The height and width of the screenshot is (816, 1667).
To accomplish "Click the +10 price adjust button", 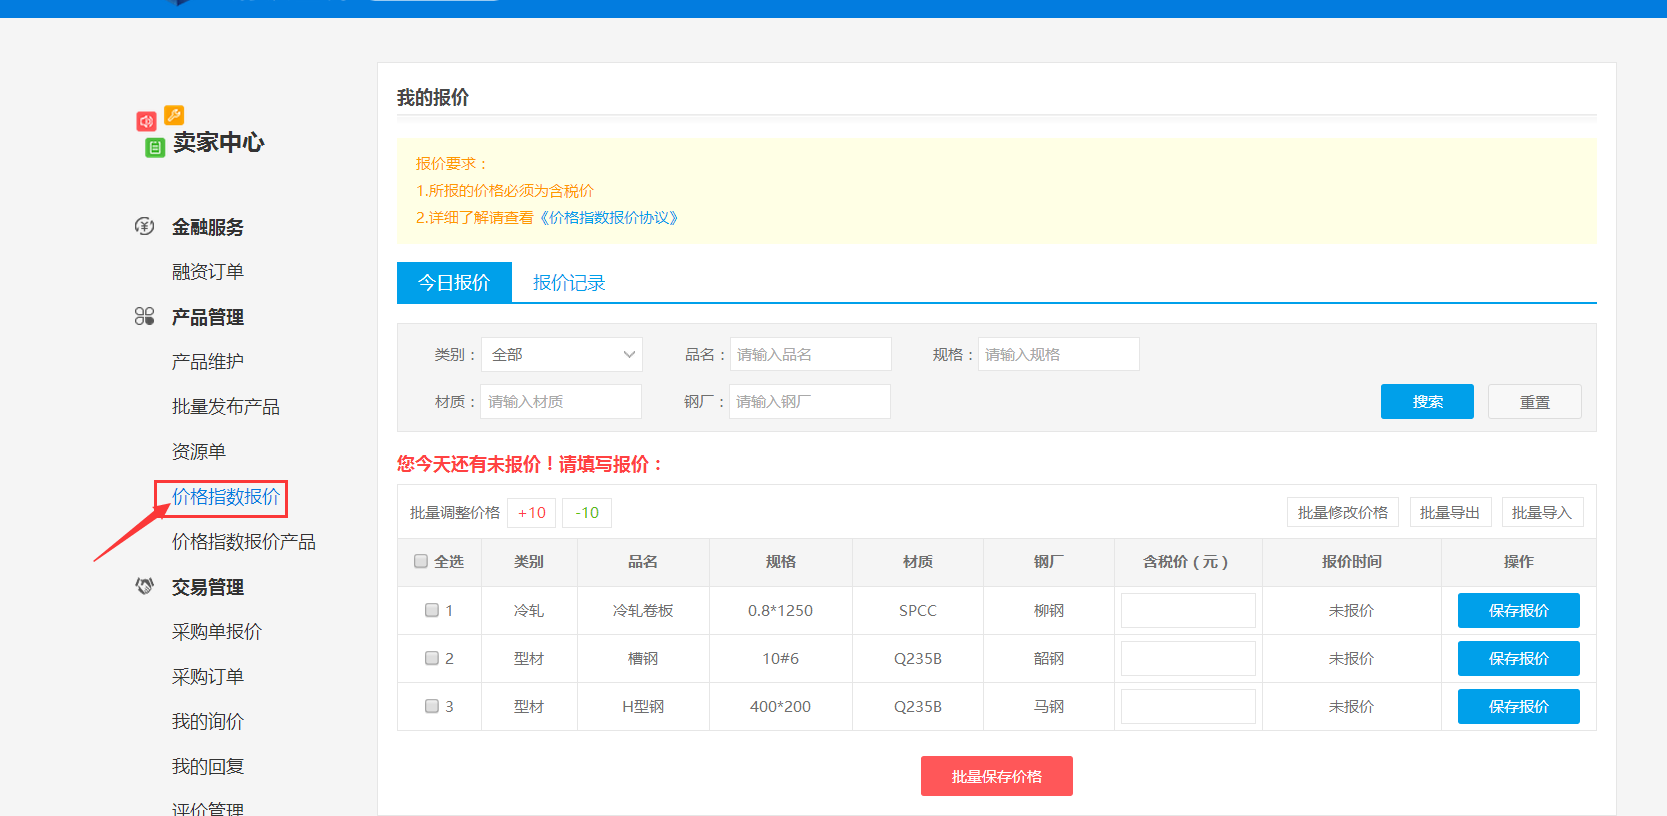I will 532,512.
